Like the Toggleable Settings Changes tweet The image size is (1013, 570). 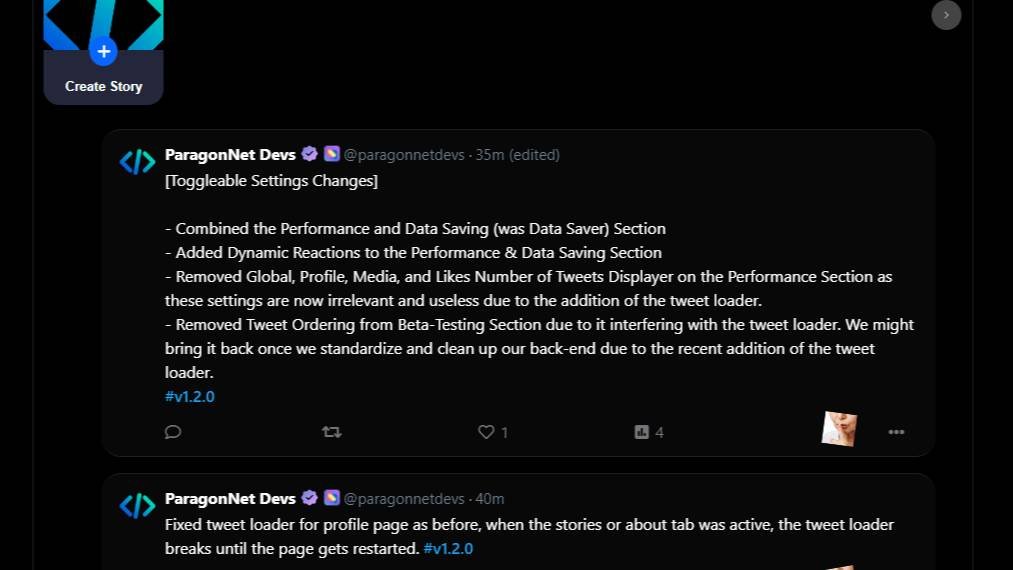[486, 432]
